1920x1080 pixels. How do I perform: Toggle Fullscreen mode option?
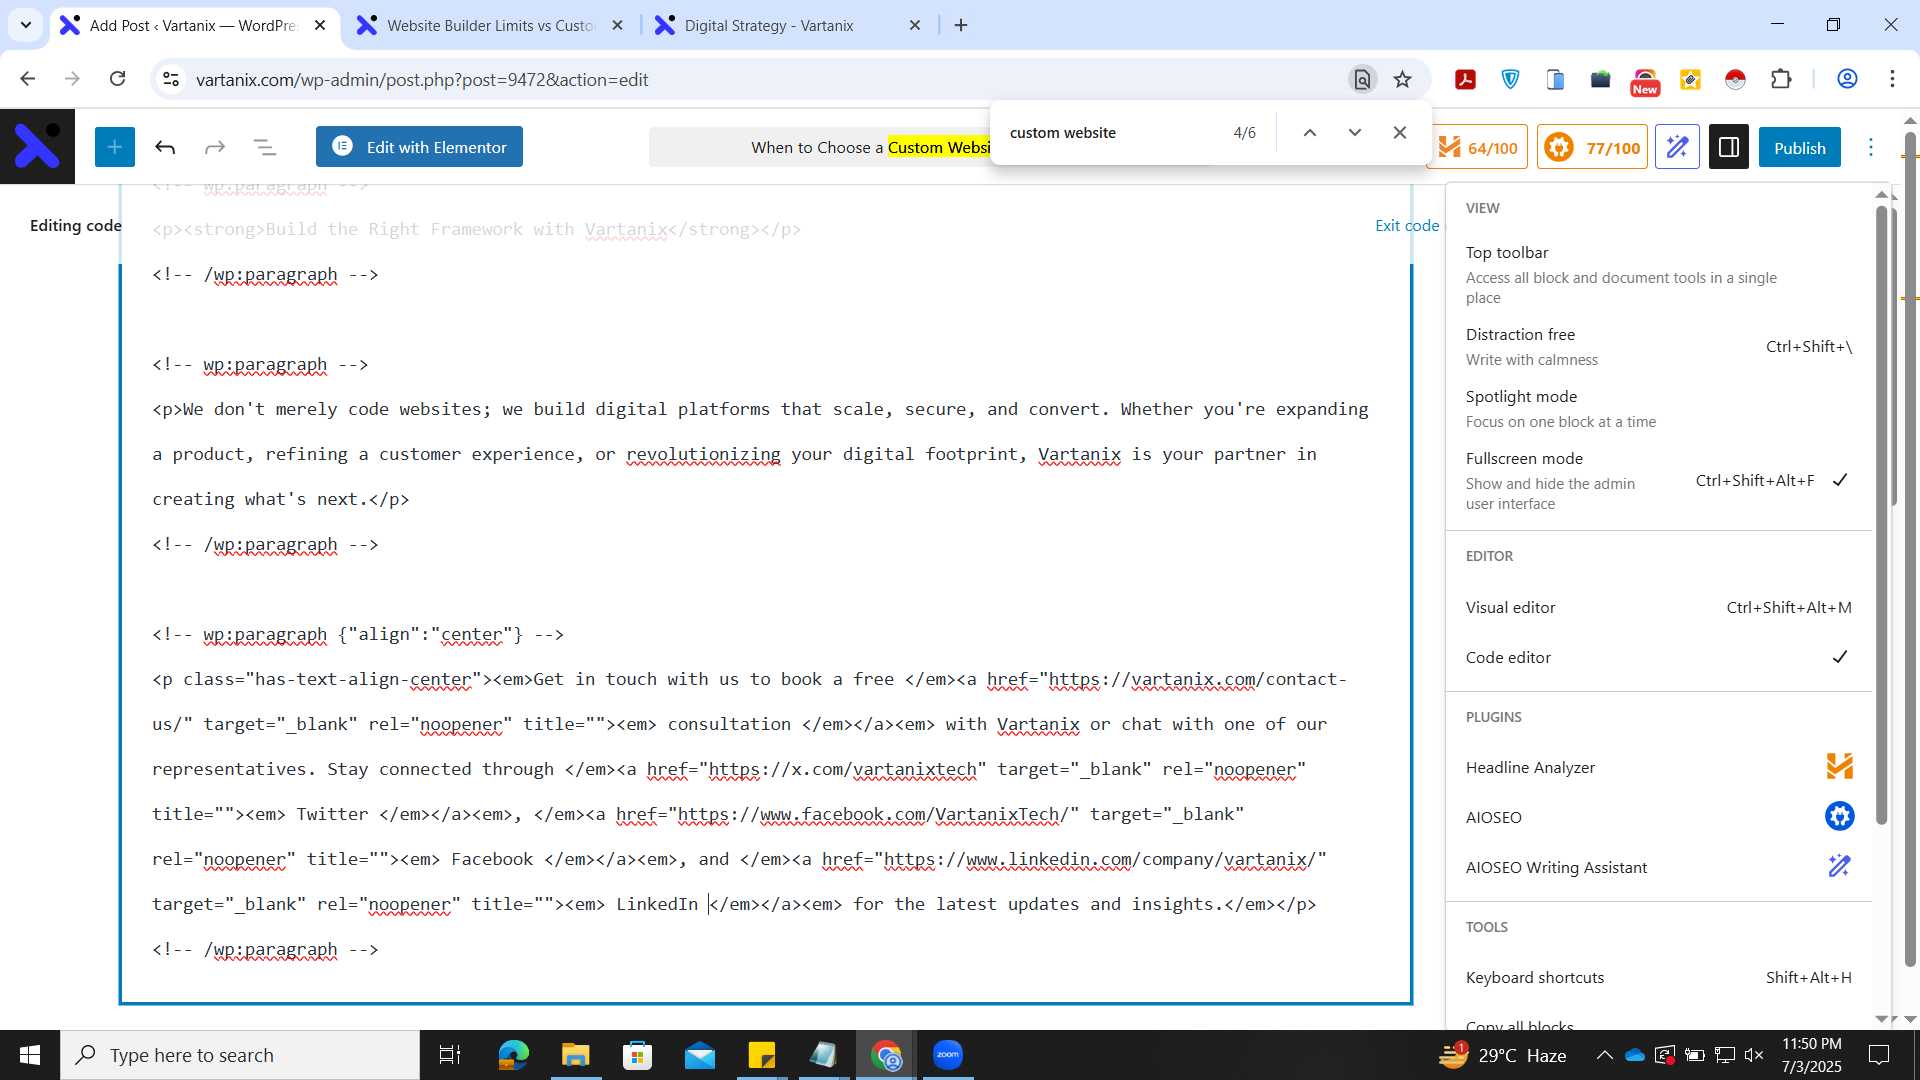pyautogui.click(x=1658, y=480)
